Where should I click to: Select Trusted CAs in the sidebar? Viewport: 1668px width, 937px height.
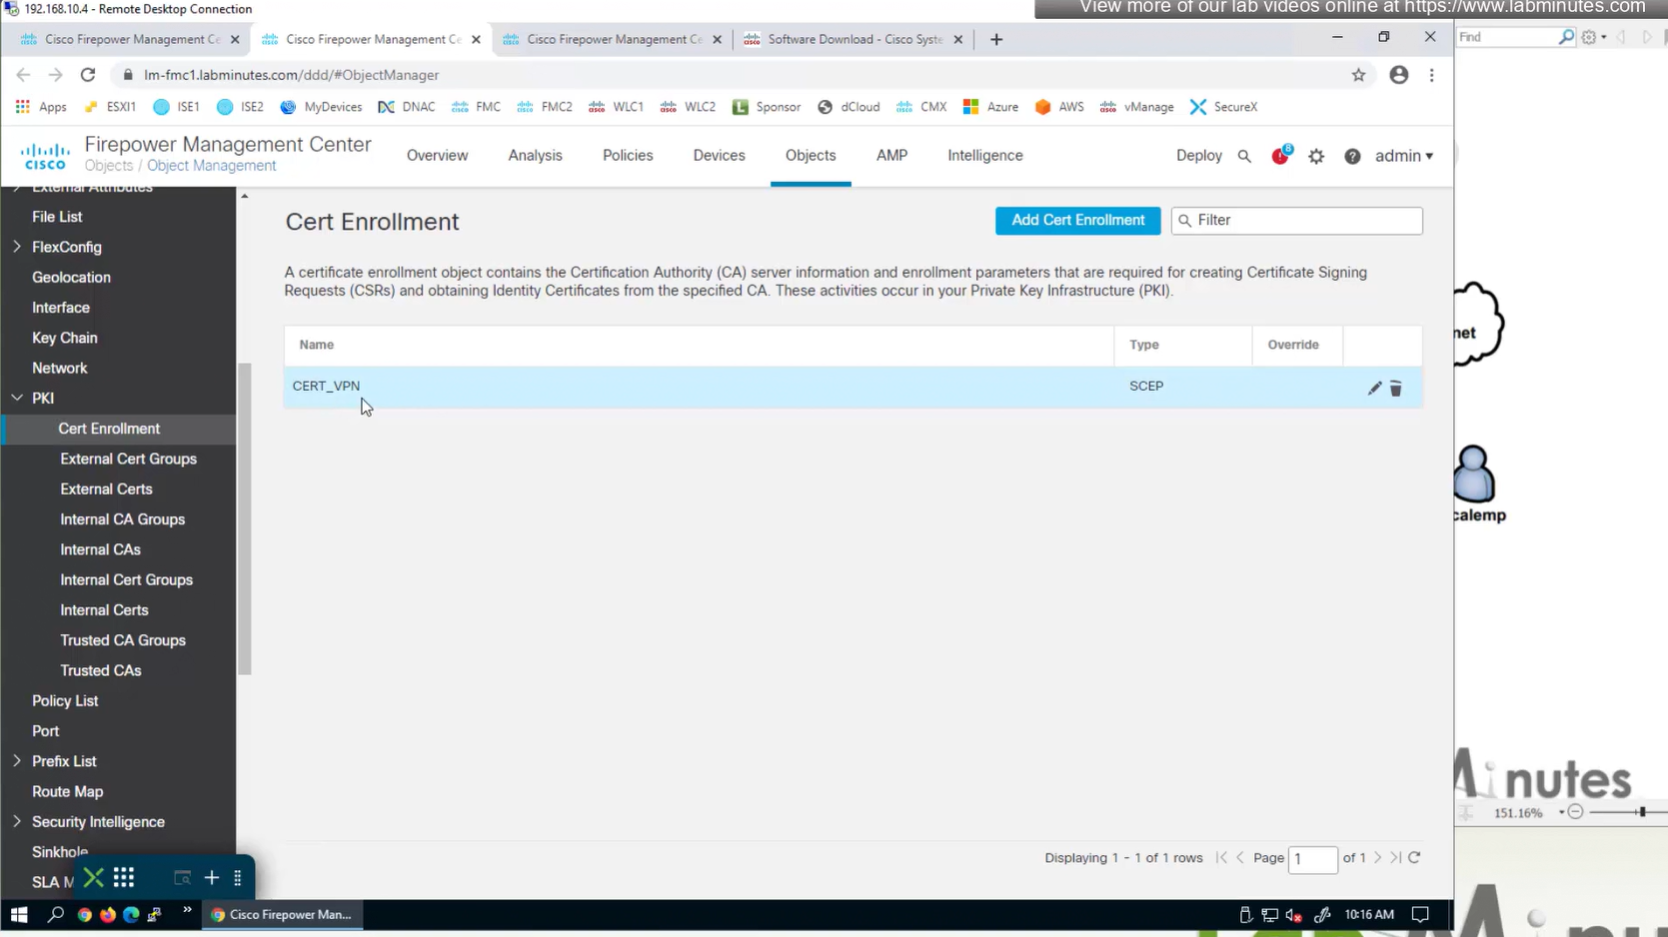(x=100, y=671)
